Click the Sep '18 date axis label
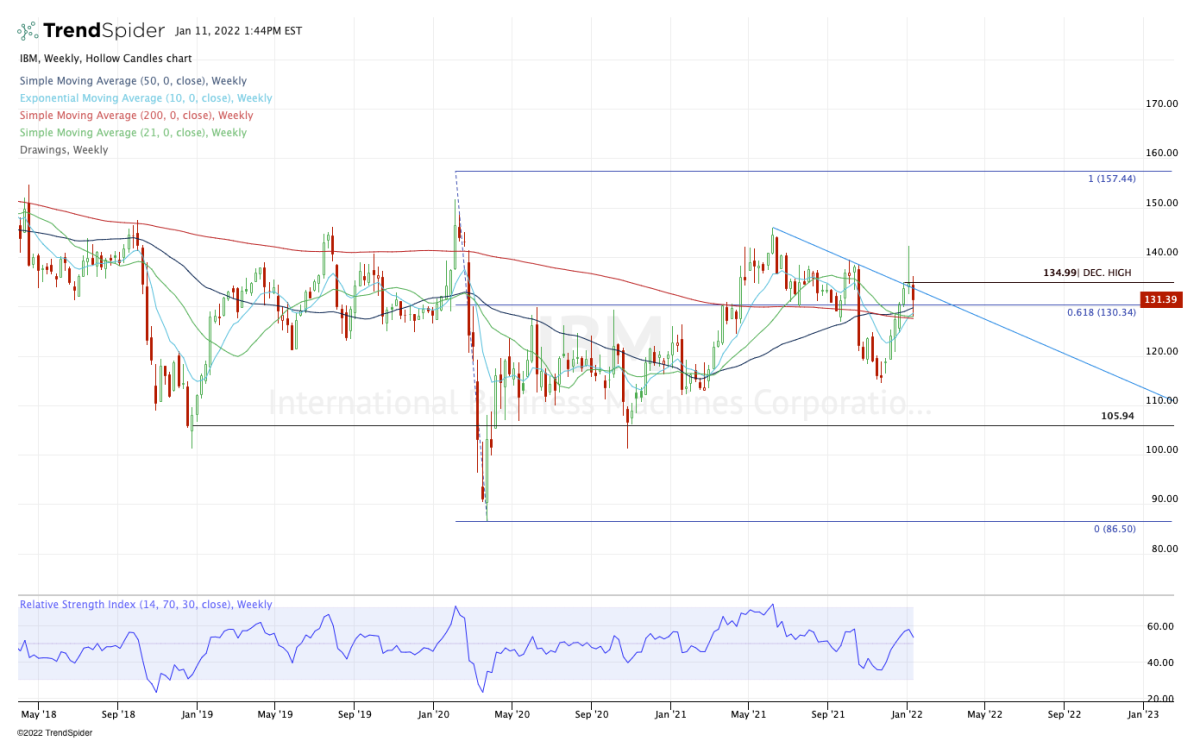Viewport: 1200px width, 741px height. [118, 715]
